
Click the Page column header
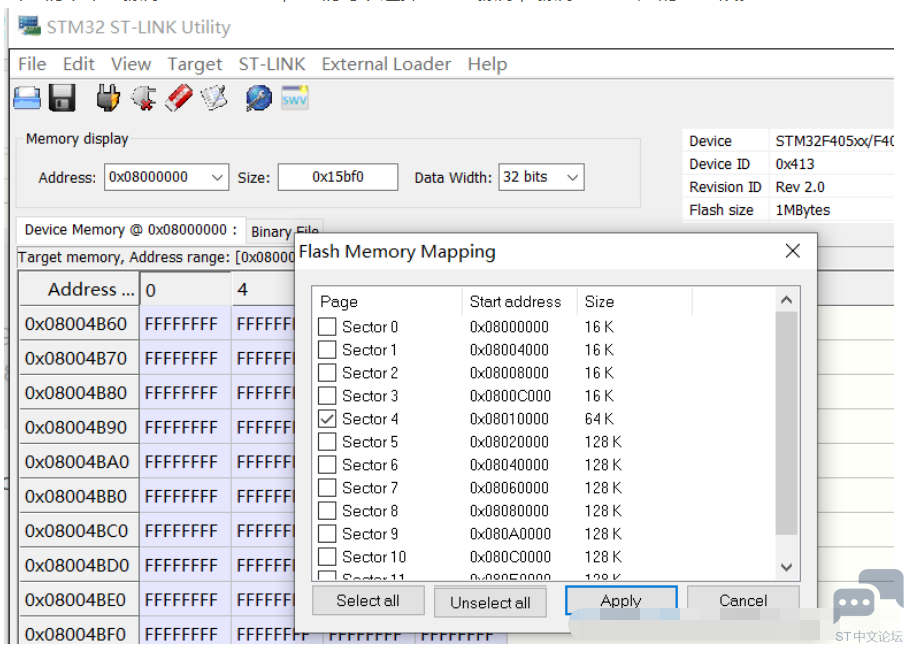[387, 302]
